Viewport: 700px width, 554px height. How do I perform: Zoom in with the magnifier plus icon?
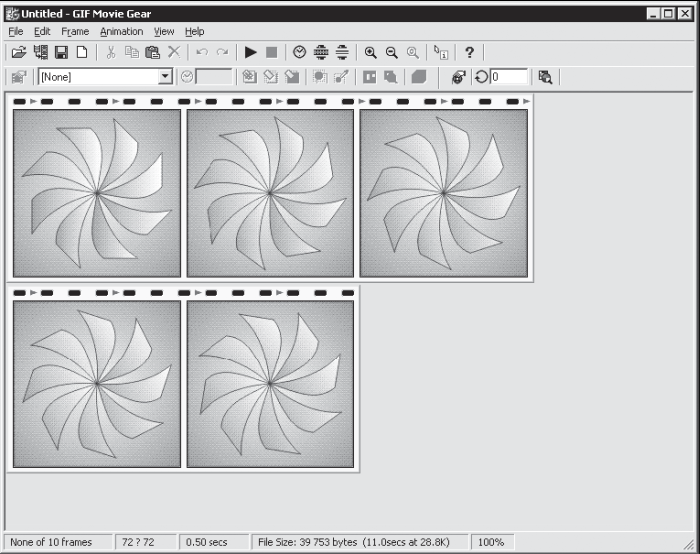pos(370,52)
